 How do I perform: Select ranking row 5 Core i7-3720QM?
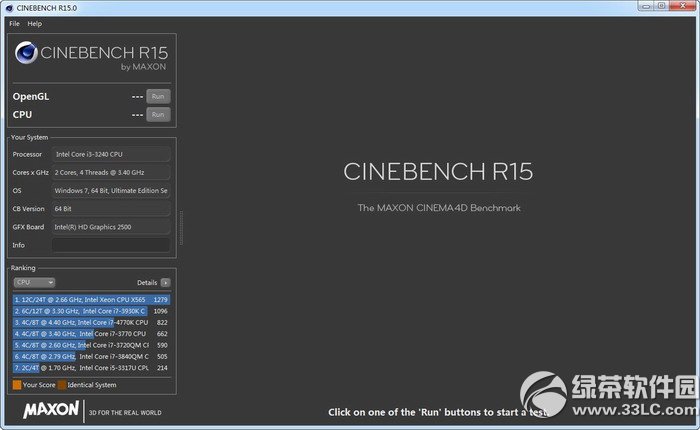pyautogui.click(x=91, y=345)
